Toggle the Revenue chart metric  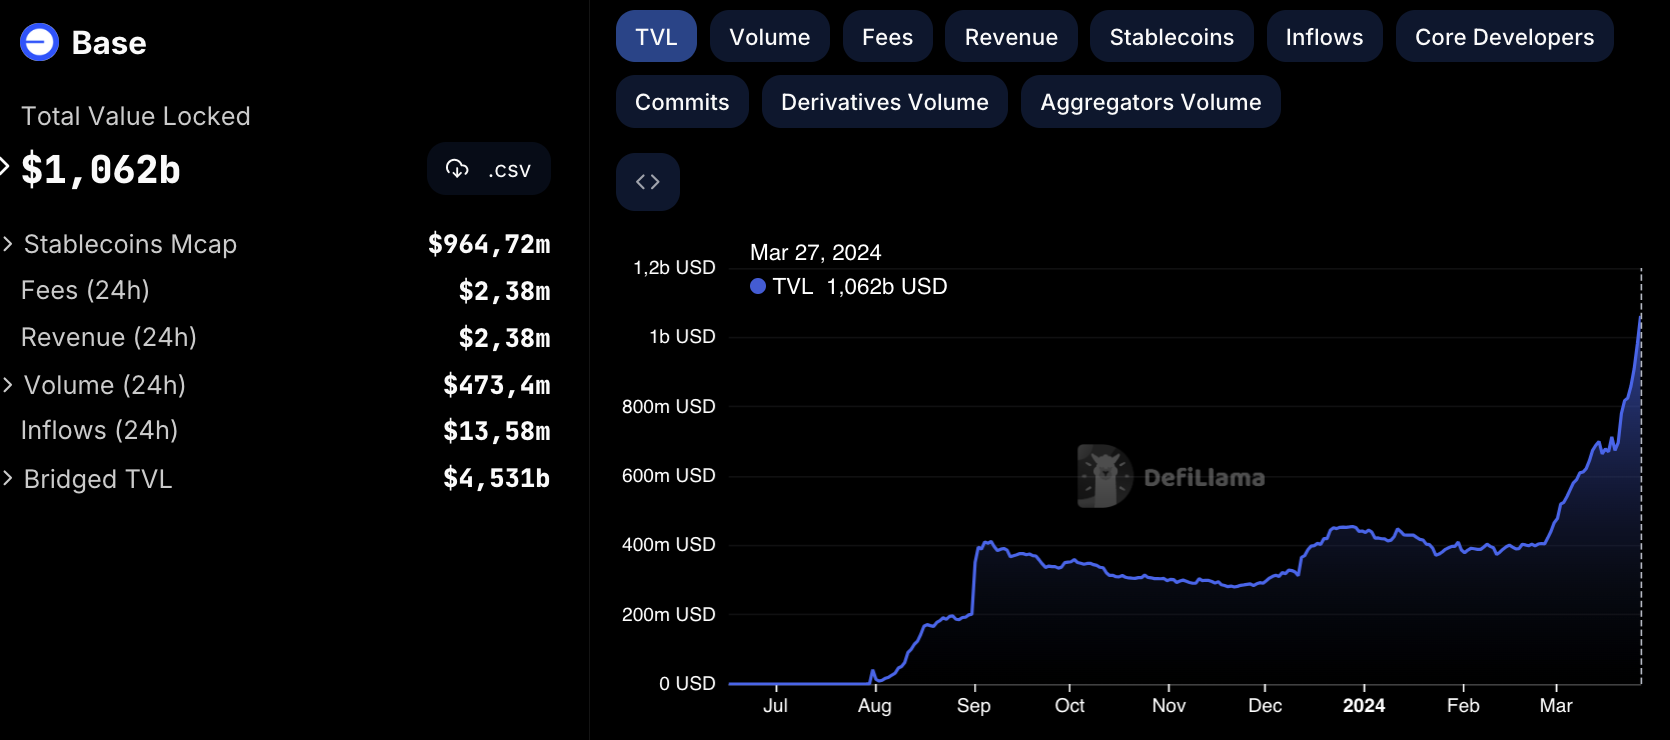1011,37
